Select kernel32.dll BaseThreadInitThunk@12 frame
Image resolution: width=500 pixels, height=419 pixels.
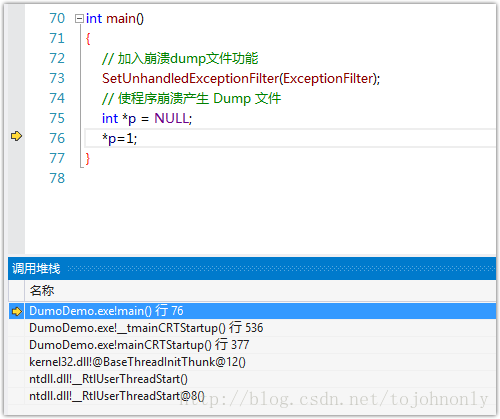252,362
